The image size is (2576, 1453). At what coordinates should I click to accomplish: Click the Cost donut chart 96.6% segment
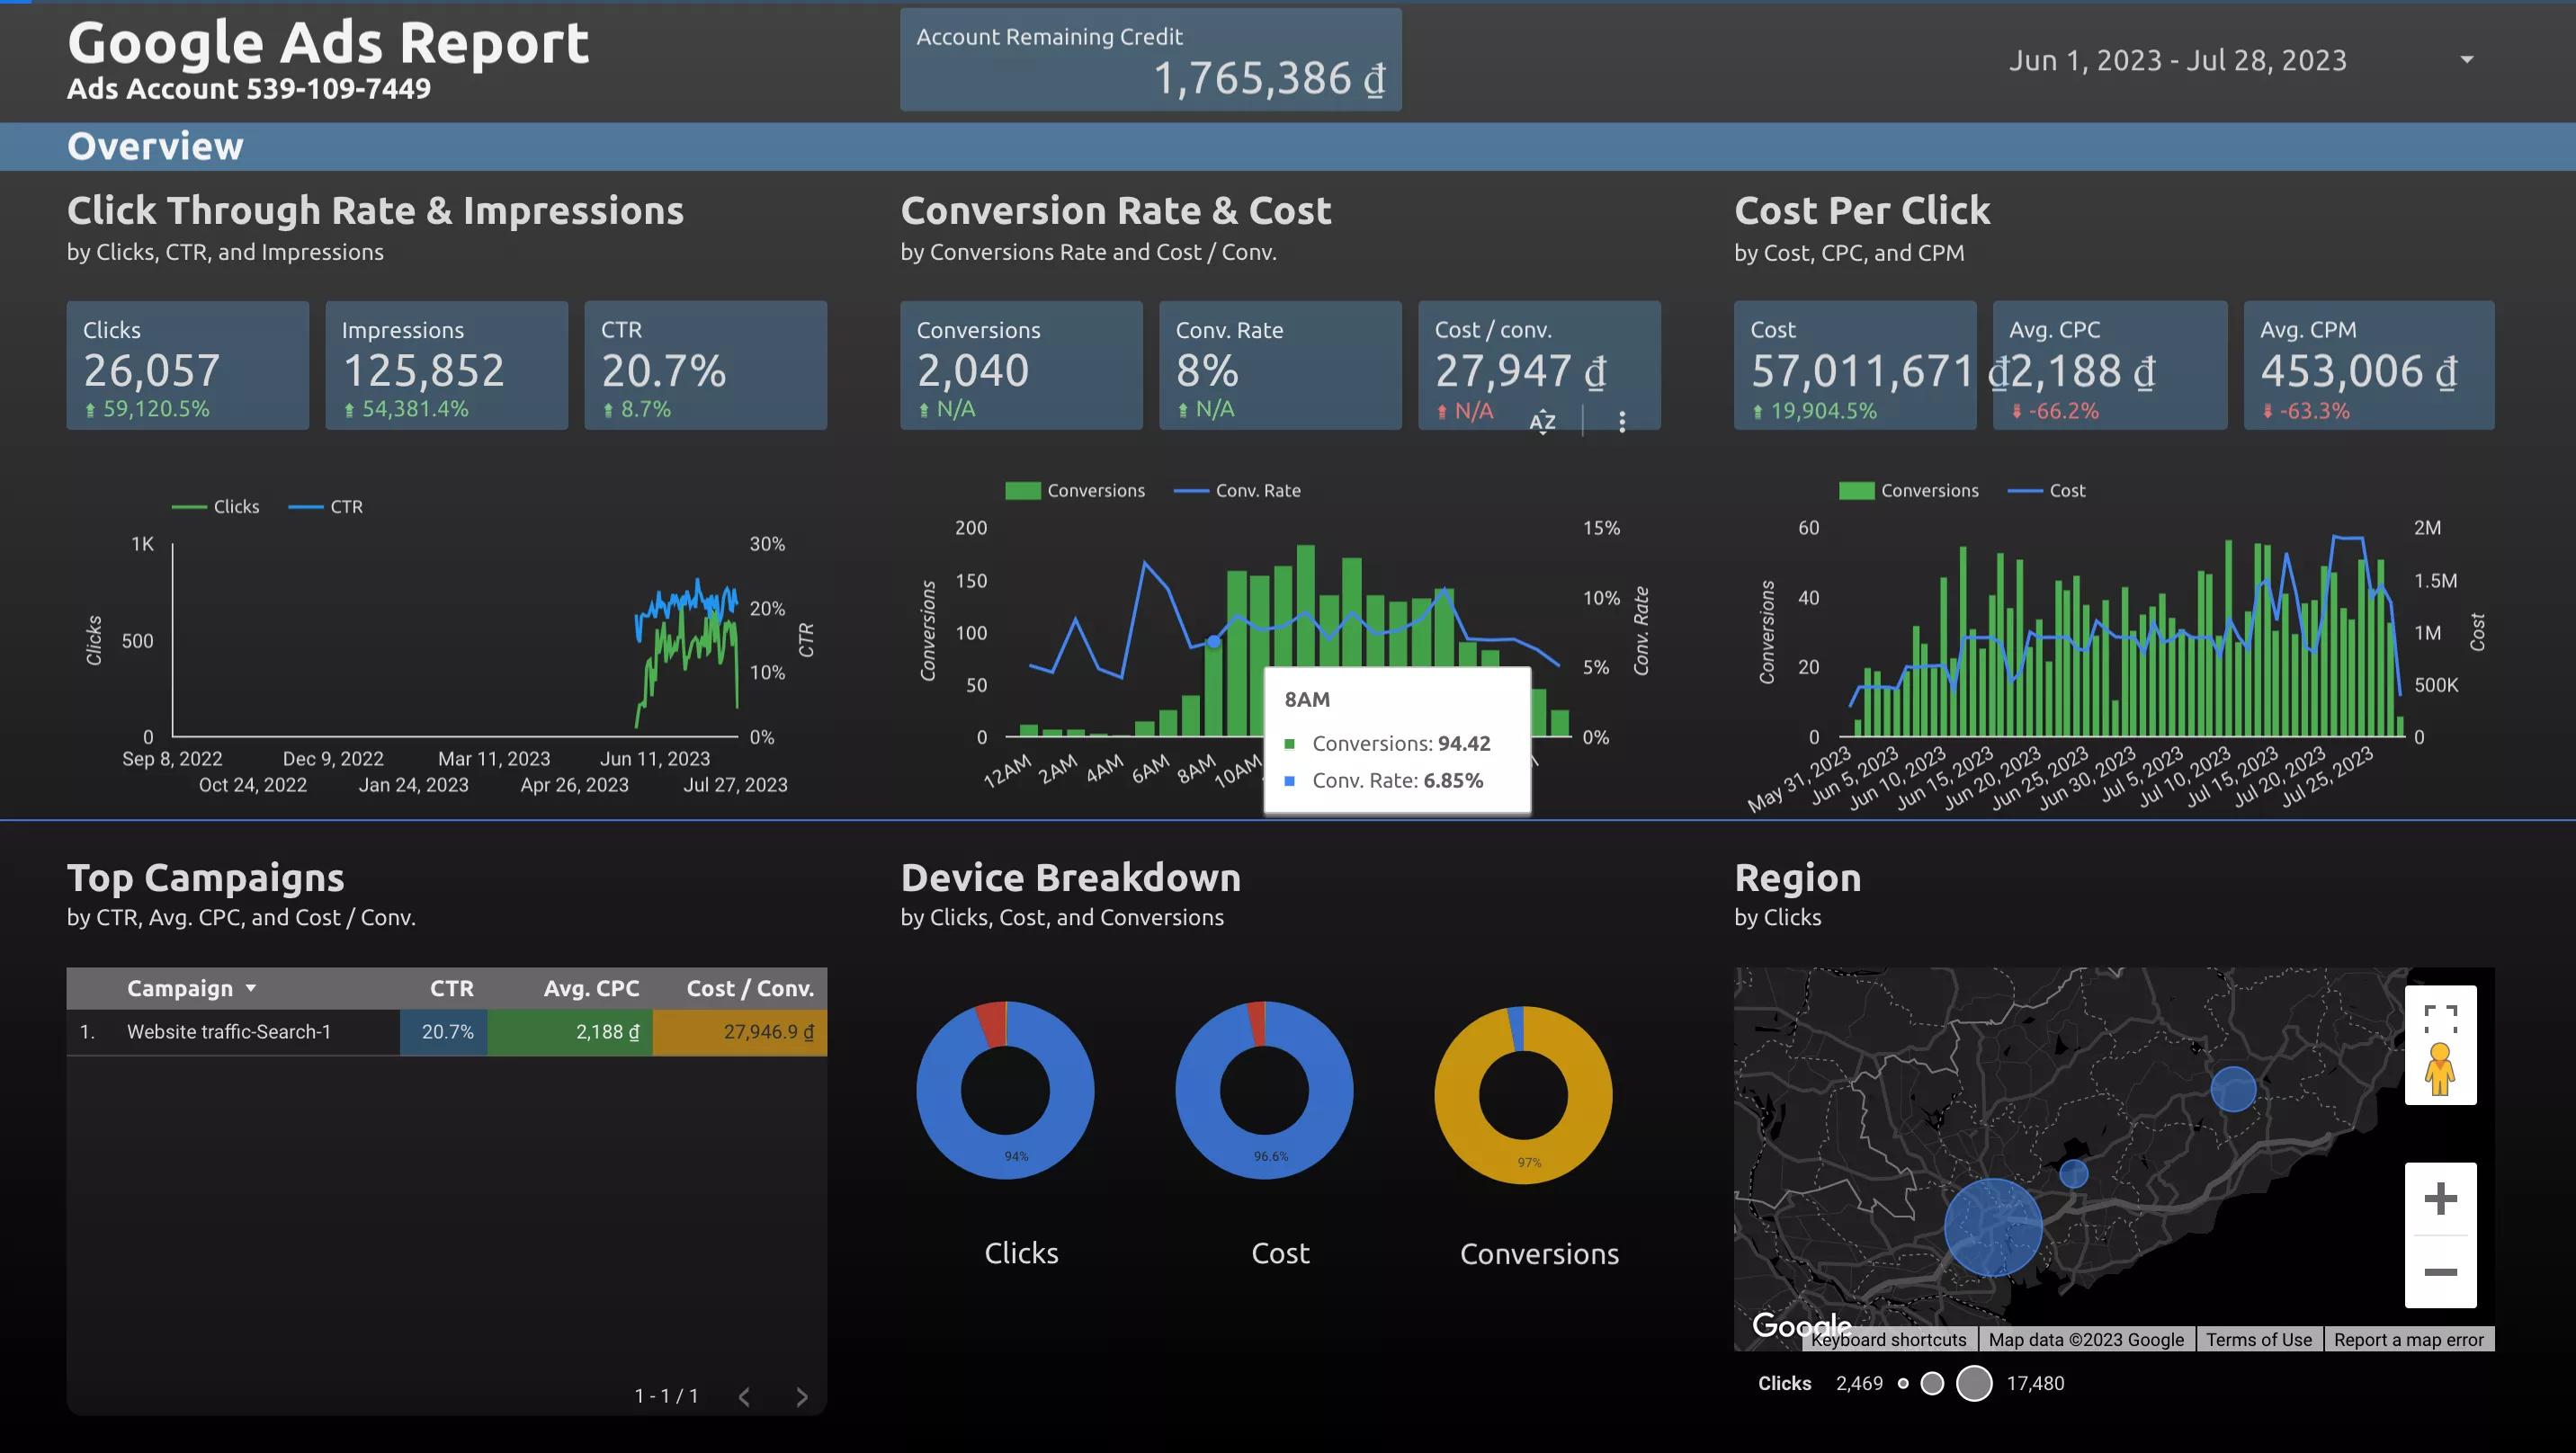coord(1270,1156)
